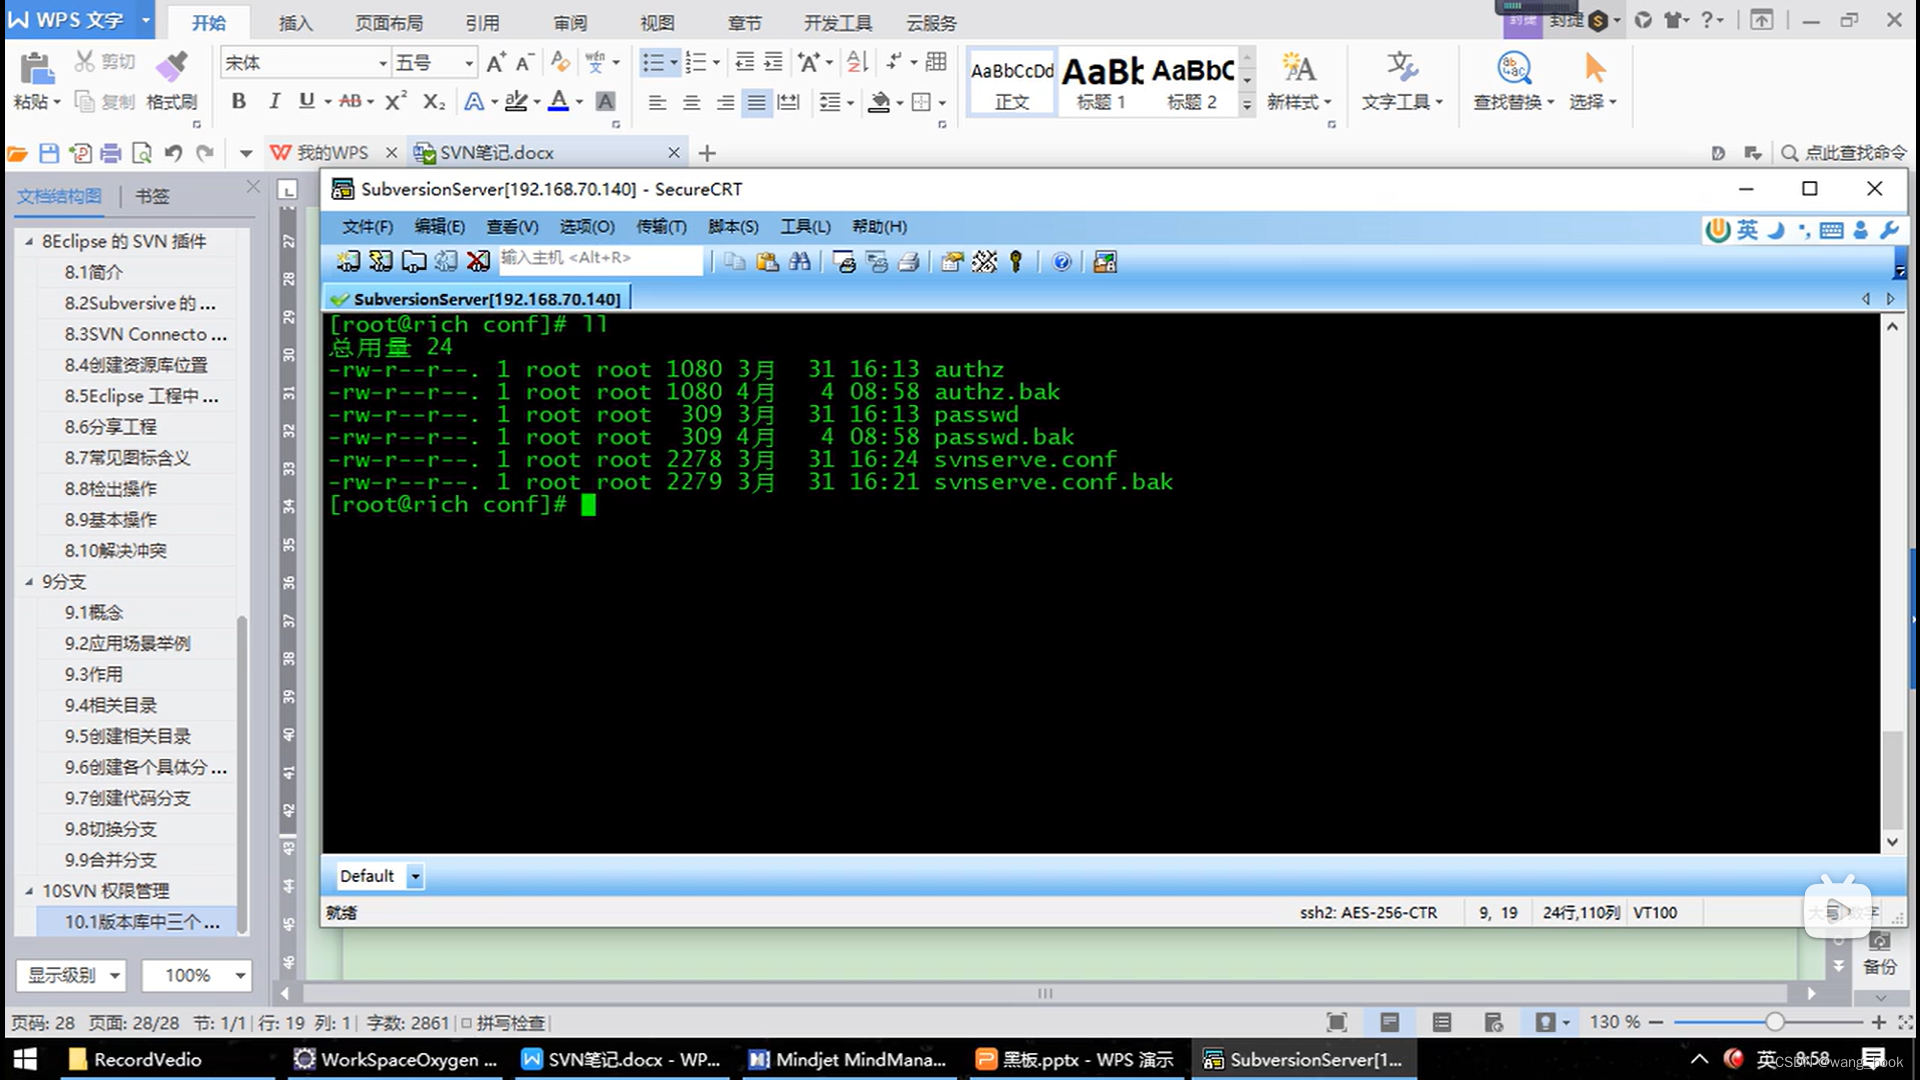Screen dimensions: 1920x1080
Task: Click the Paste icon in WPS ribbon
Action: coord(36,68)
